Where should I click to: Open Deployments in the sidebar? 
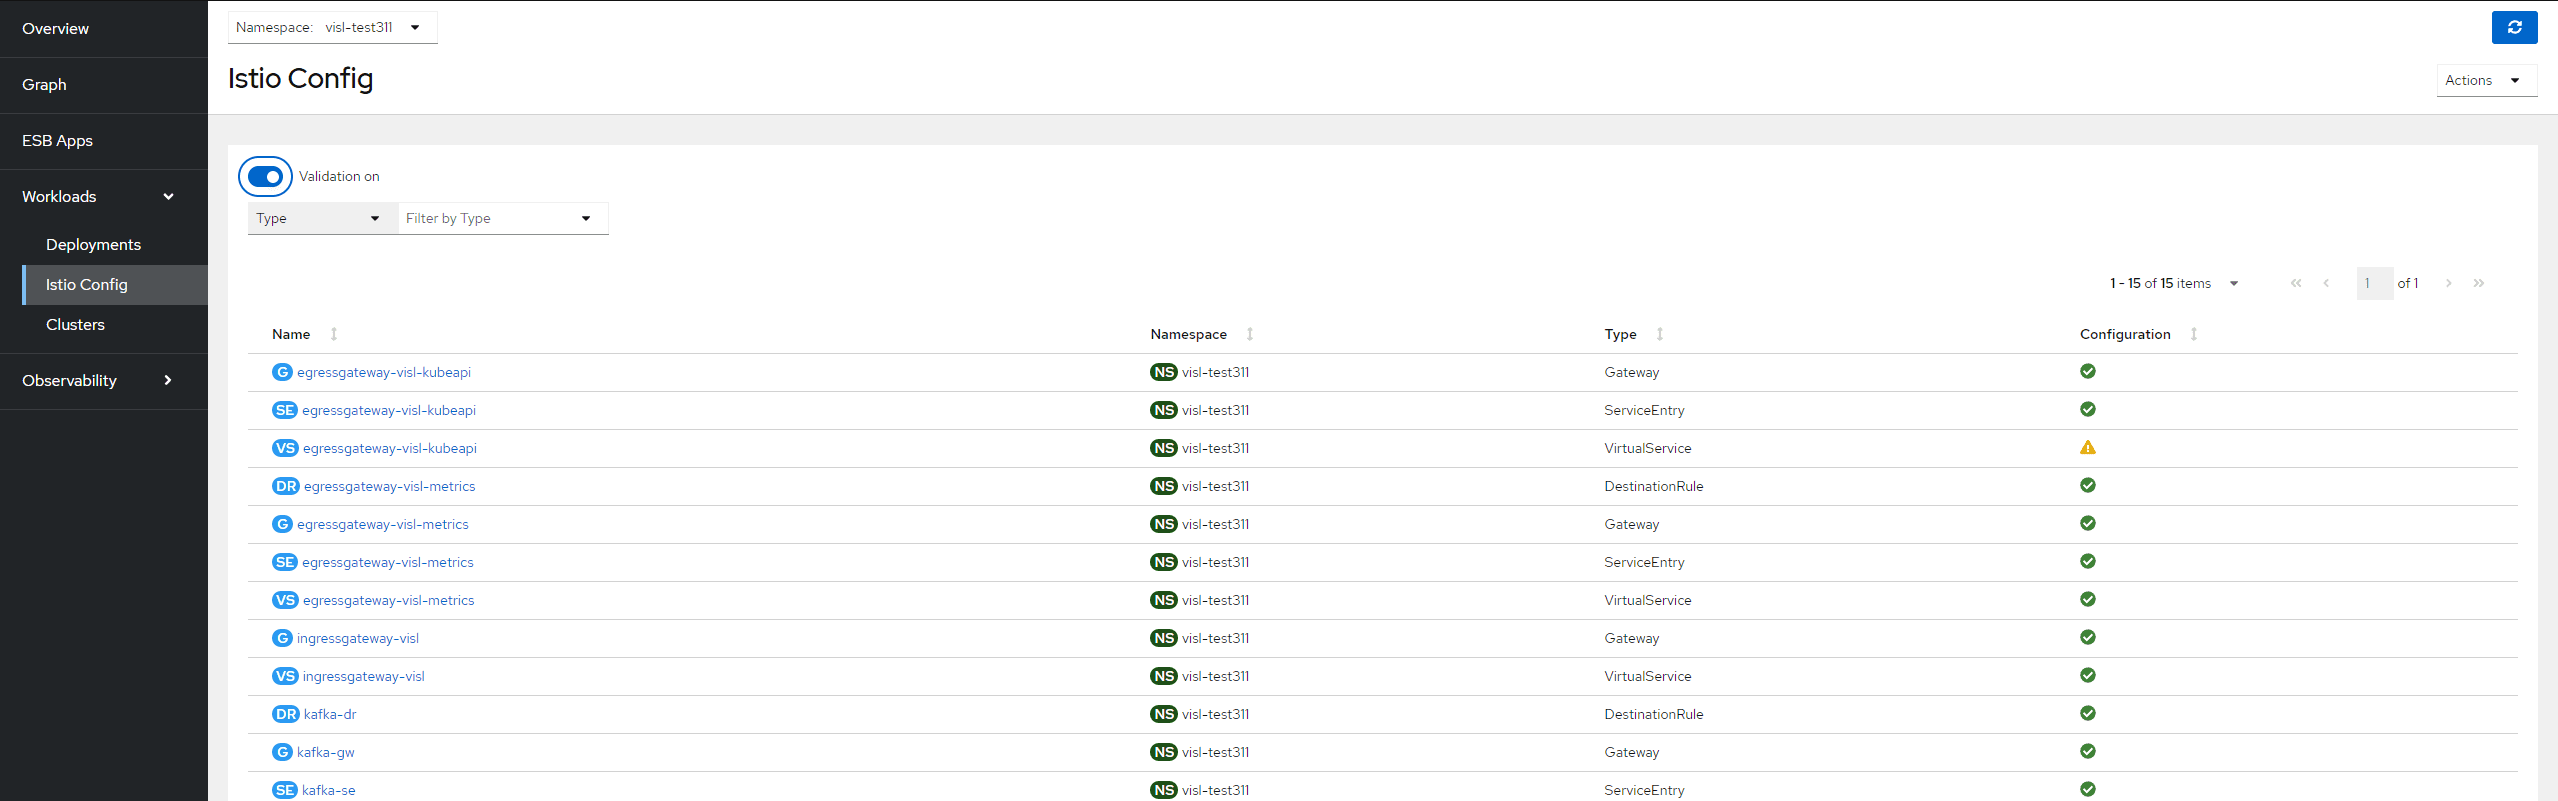point(93,245)
